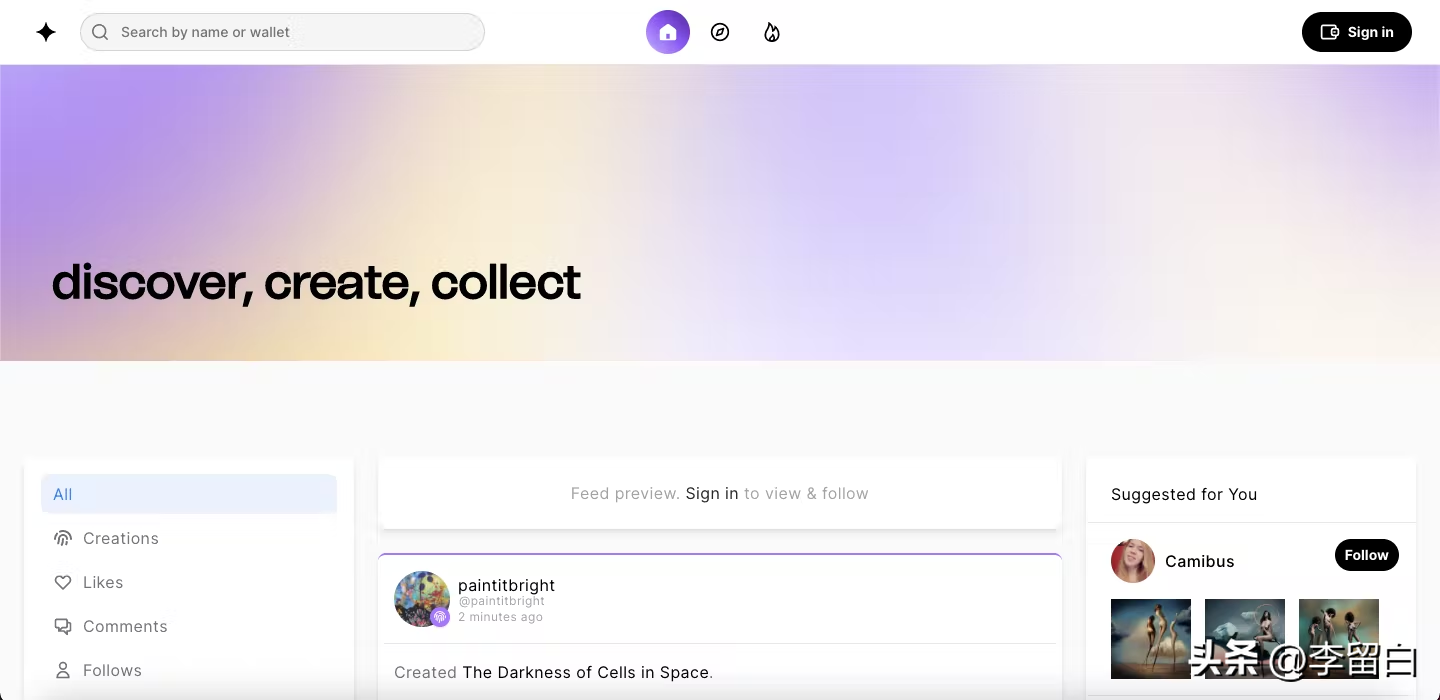1440x700 pixels.
Task: Click the magnifier search icon
Action: pyautogui.click(x=100, y=32)
